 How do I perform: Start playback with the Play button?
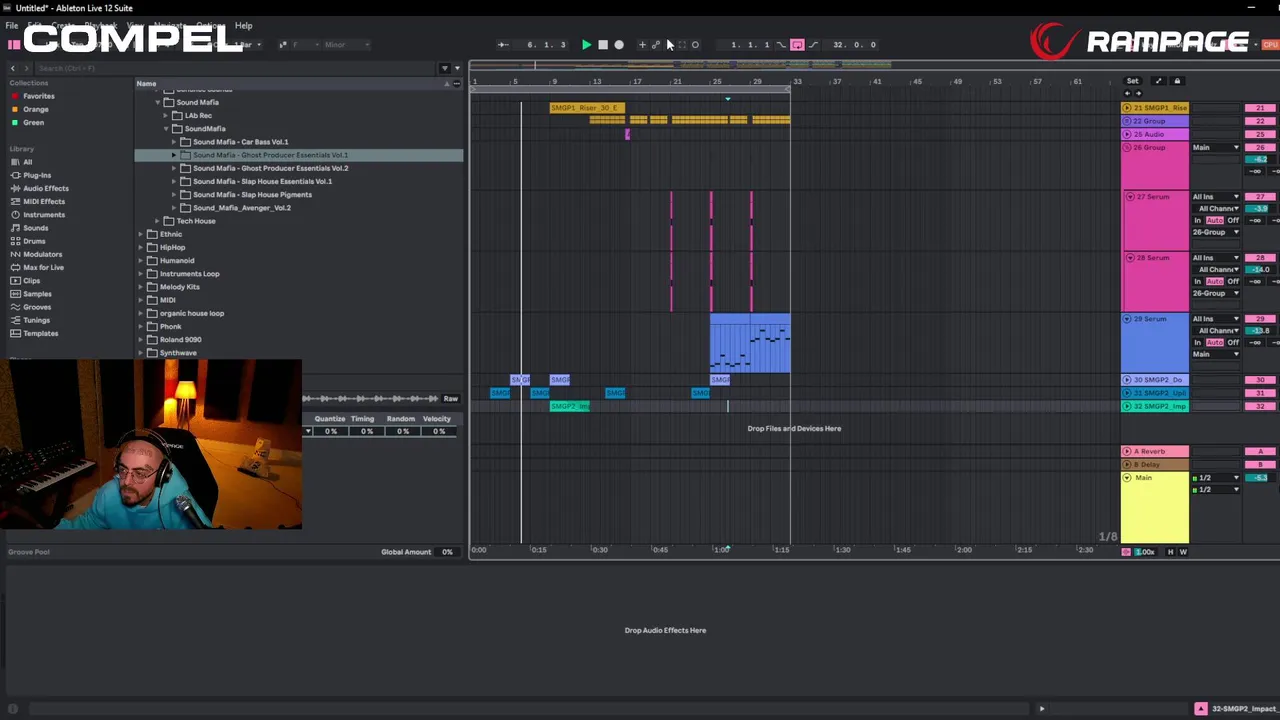pos(586,45)
